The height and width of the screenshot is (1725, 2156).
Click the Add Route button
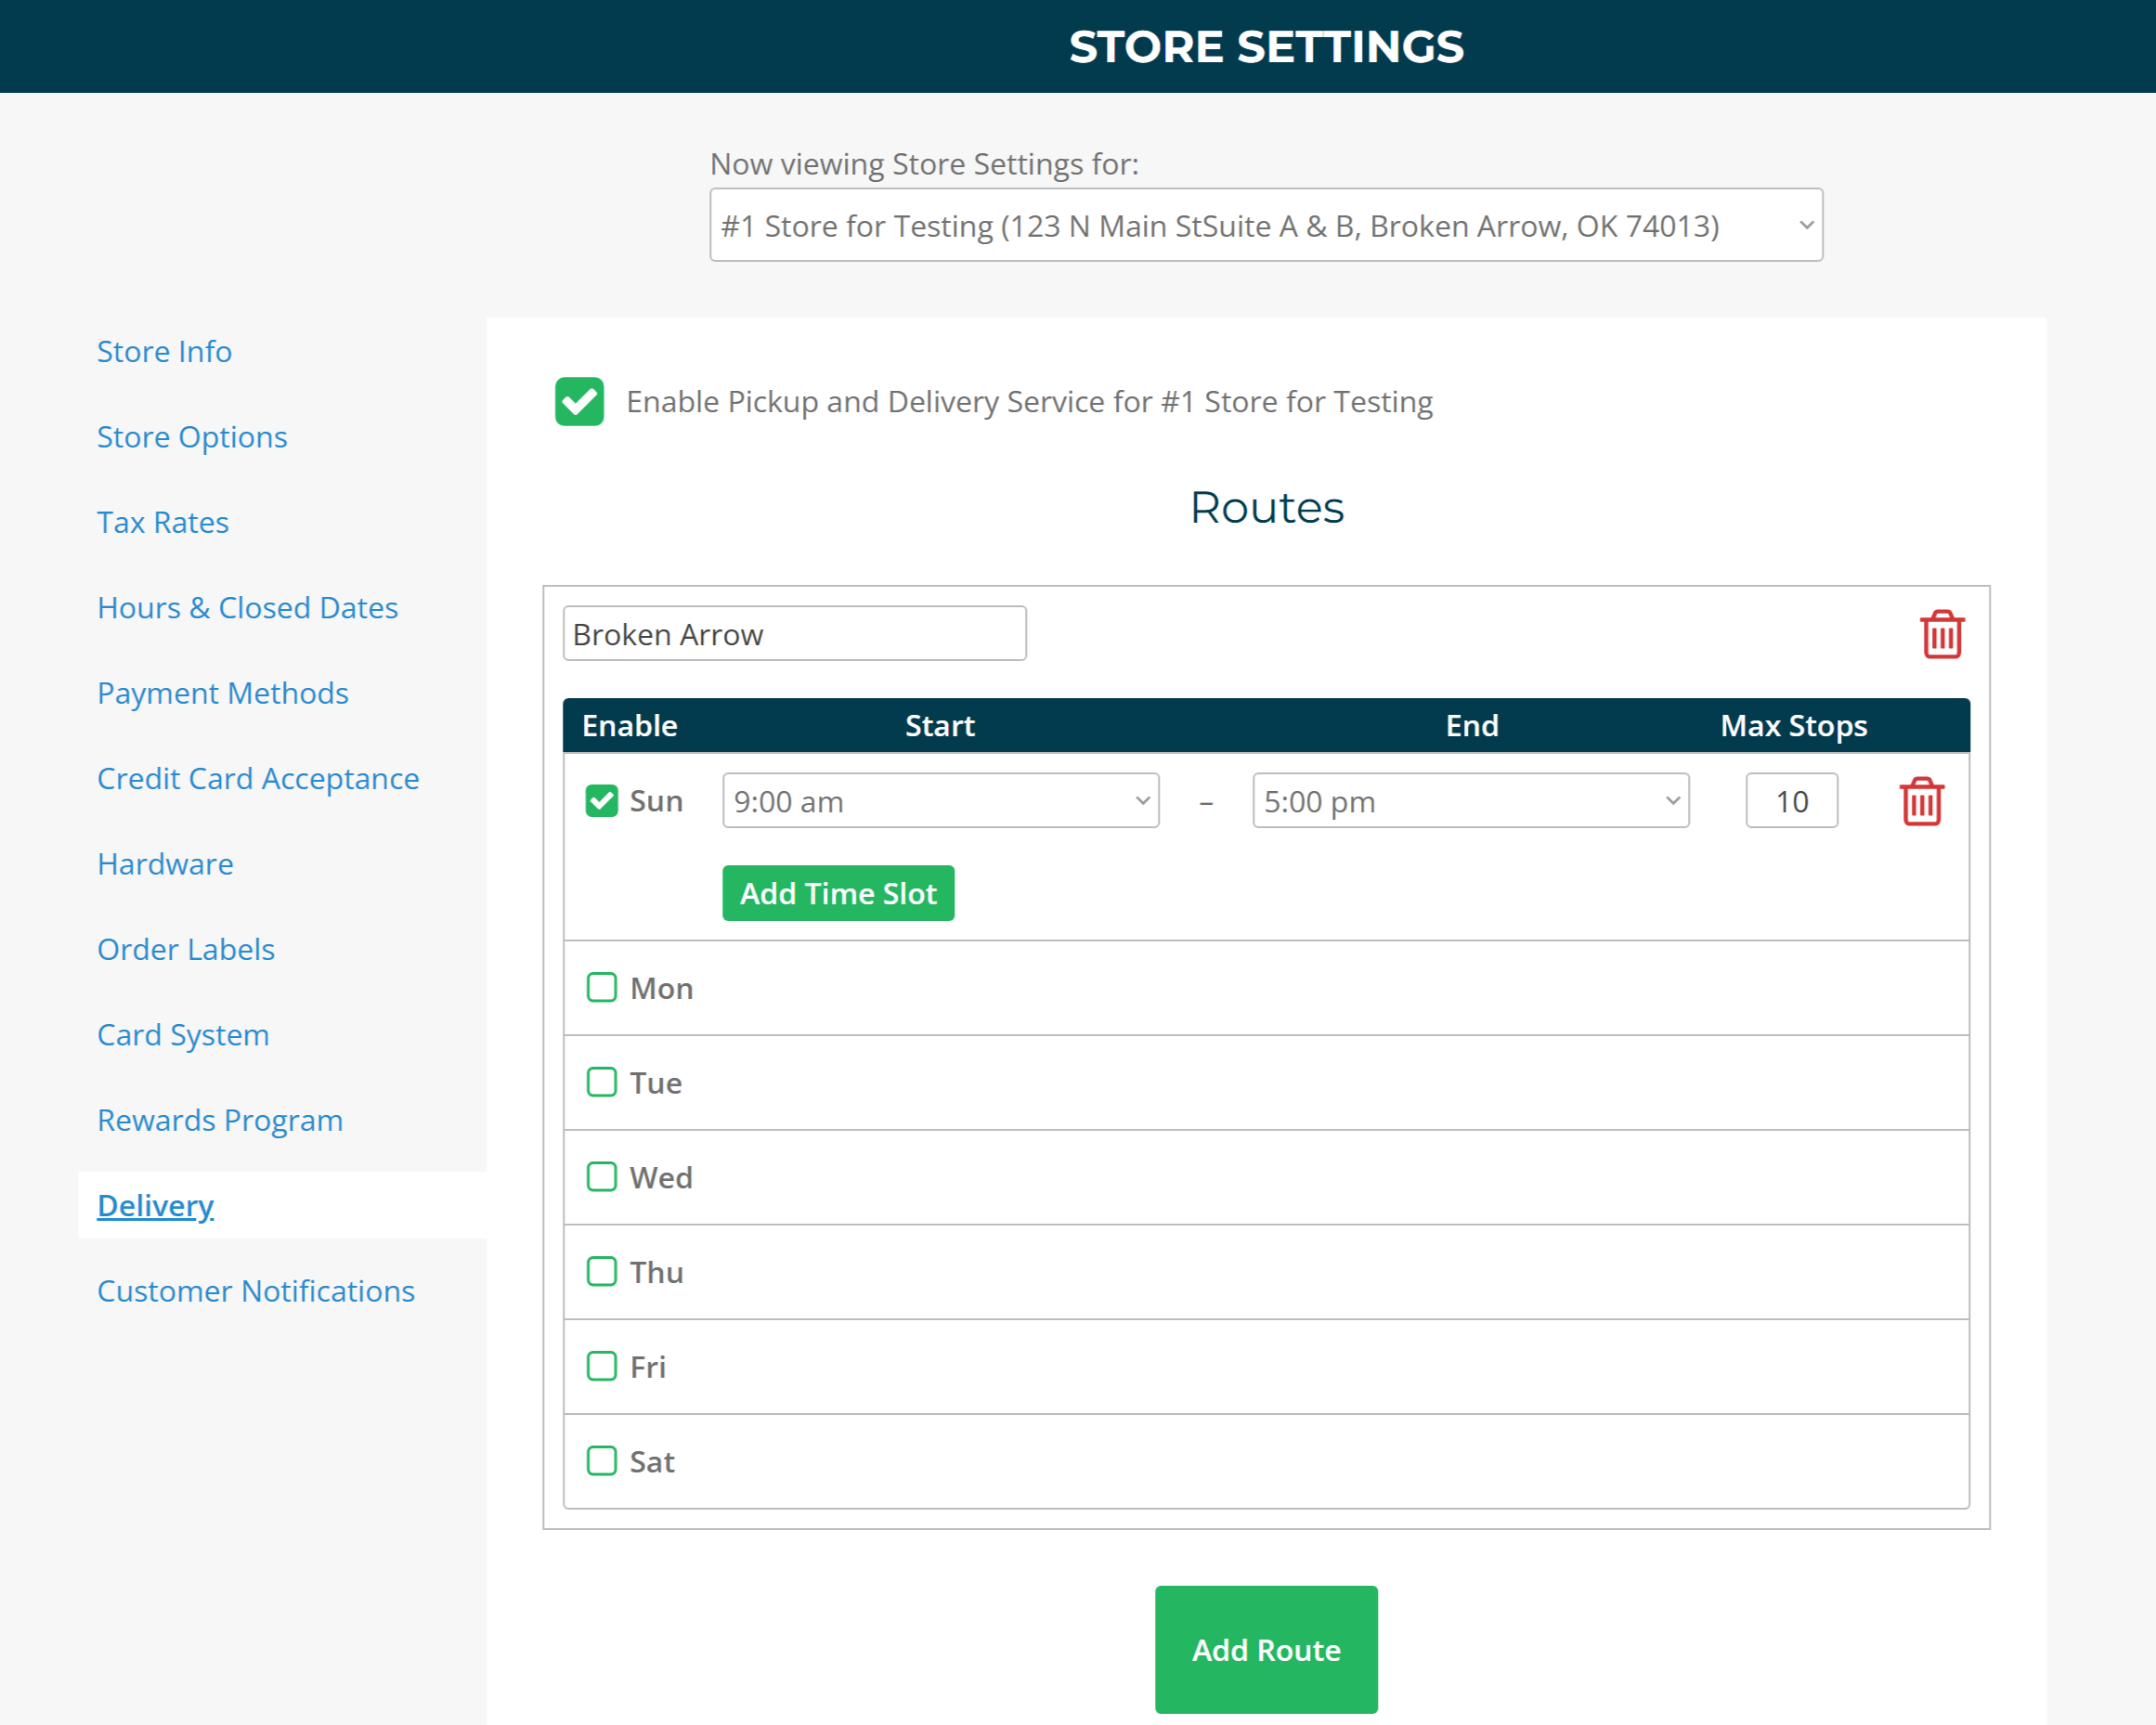pyautogui.click(x=1265, y=1649)
